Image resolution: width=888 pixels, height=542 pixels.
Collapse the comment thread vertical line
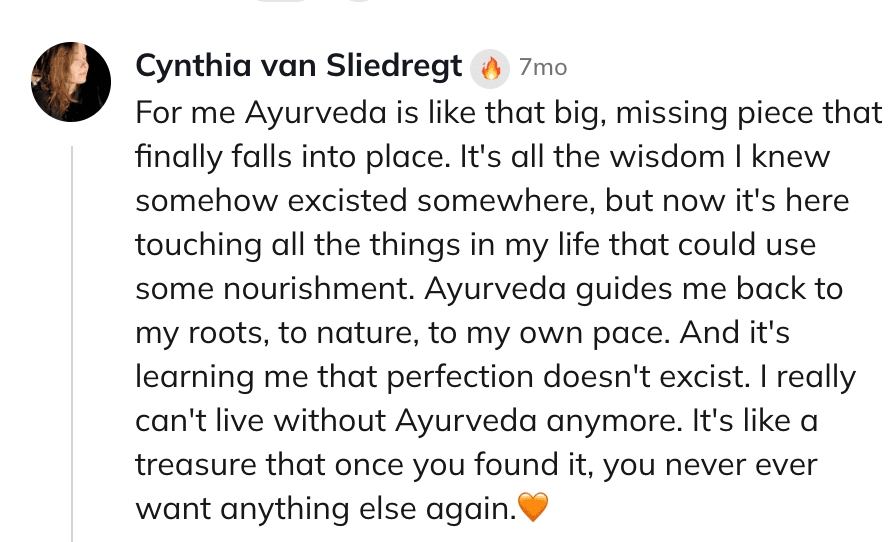coord(72,340)
